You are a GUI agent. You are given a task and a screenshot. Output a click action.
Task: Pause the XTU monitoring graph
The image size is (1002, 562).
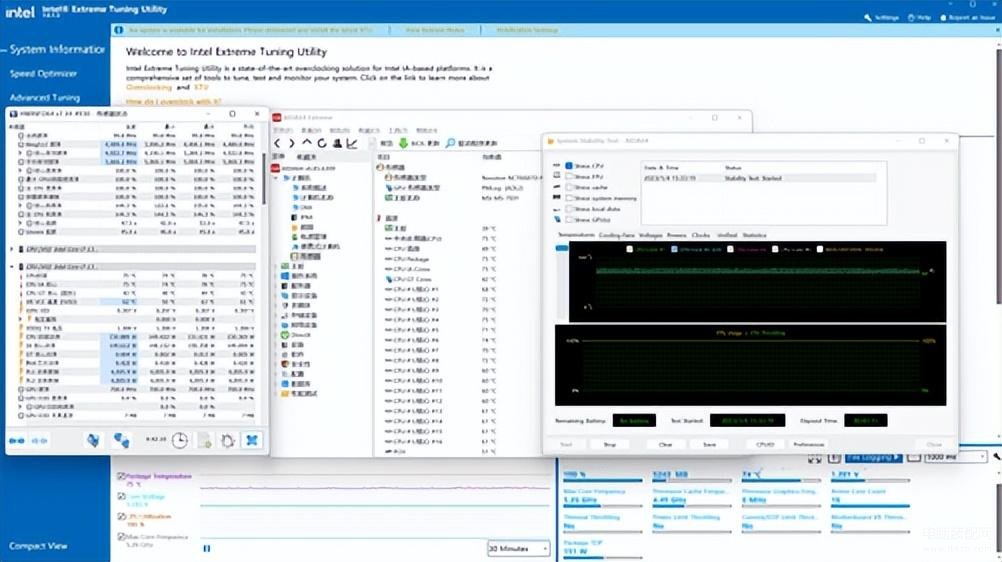coord(206,548)
